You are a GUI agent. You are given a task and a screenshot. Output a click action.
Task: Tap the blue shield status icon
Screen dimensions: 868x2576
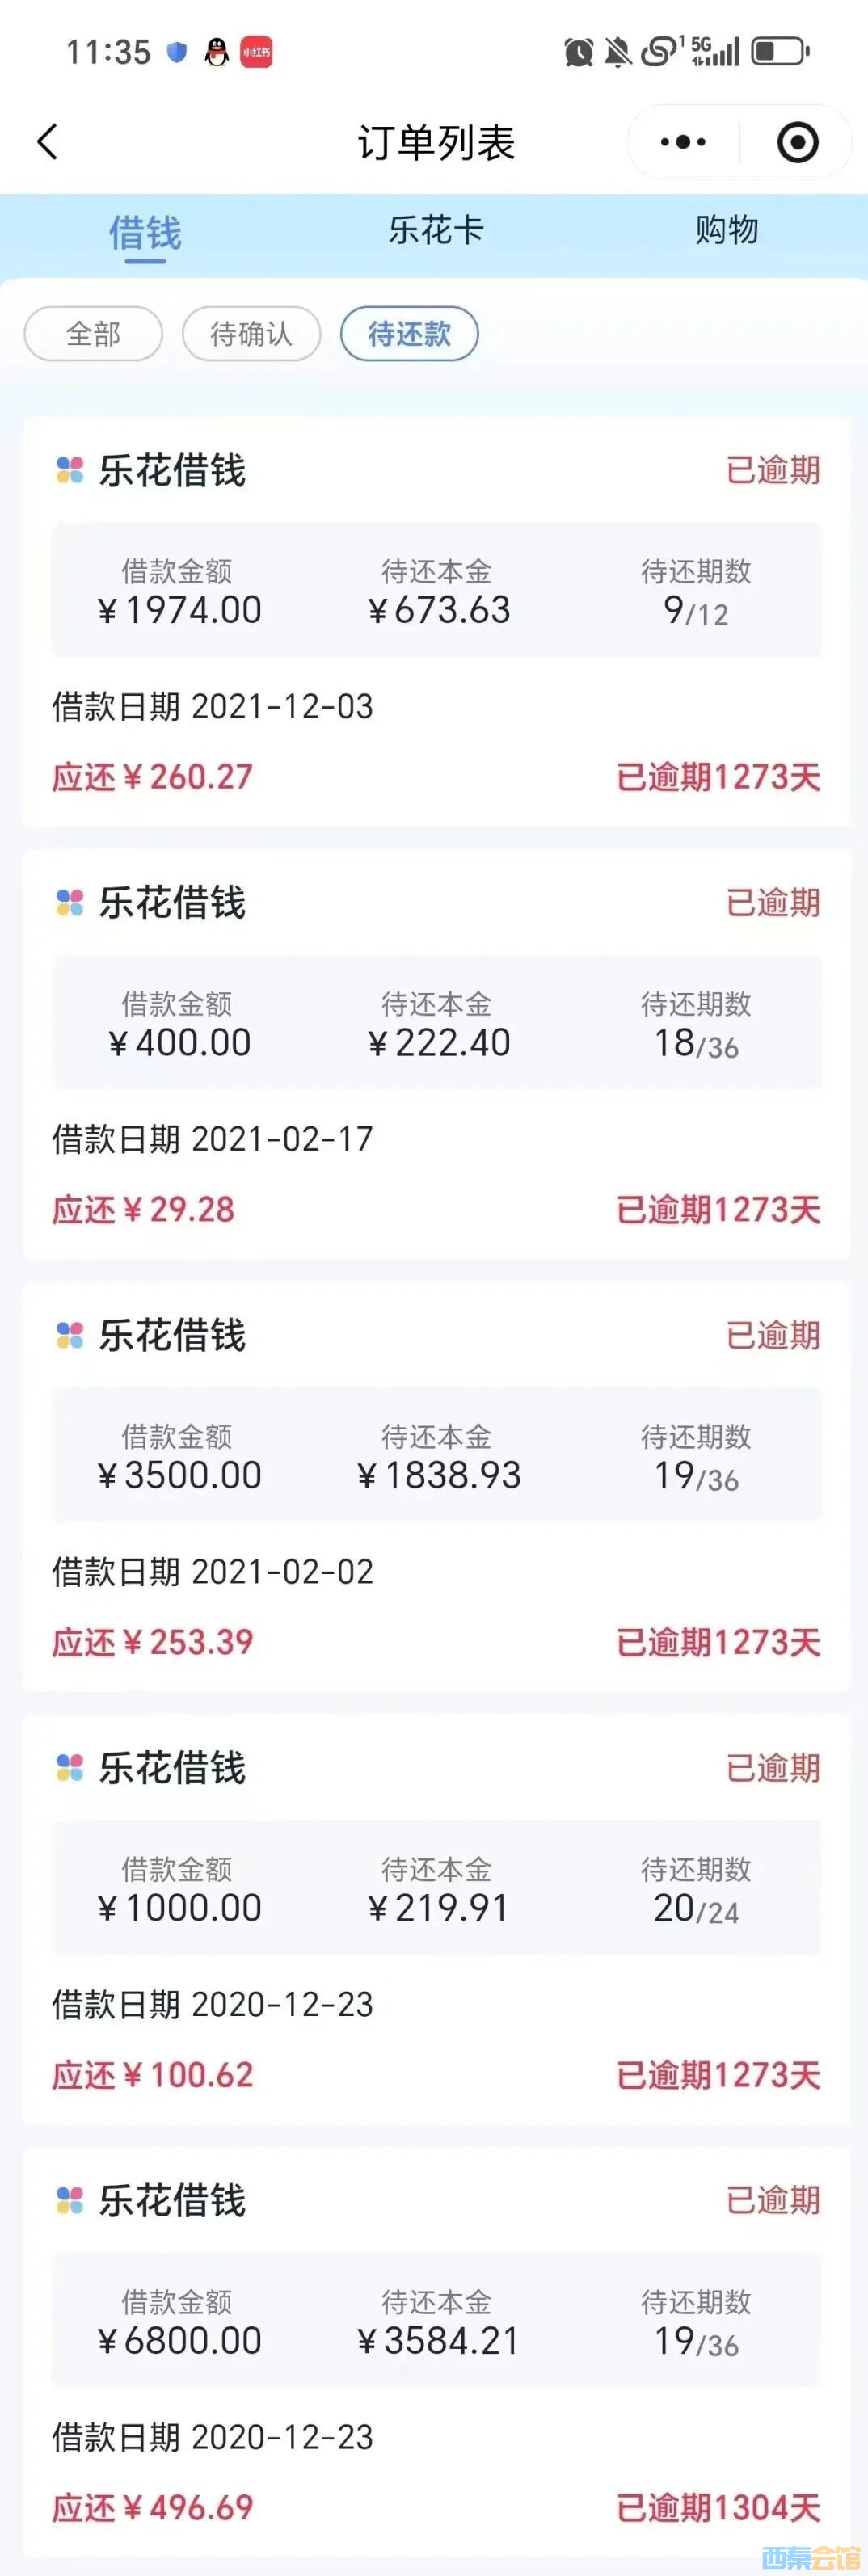[177, 52]
